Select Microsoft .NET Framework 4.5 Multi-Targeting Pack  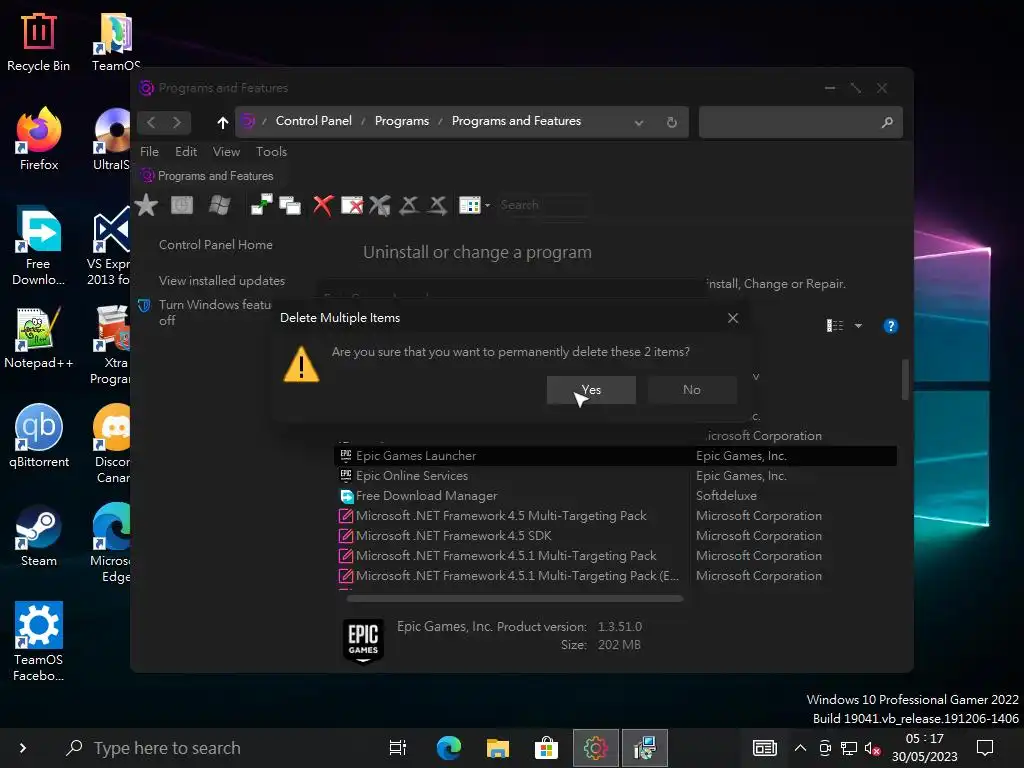(x=615, y=516)
